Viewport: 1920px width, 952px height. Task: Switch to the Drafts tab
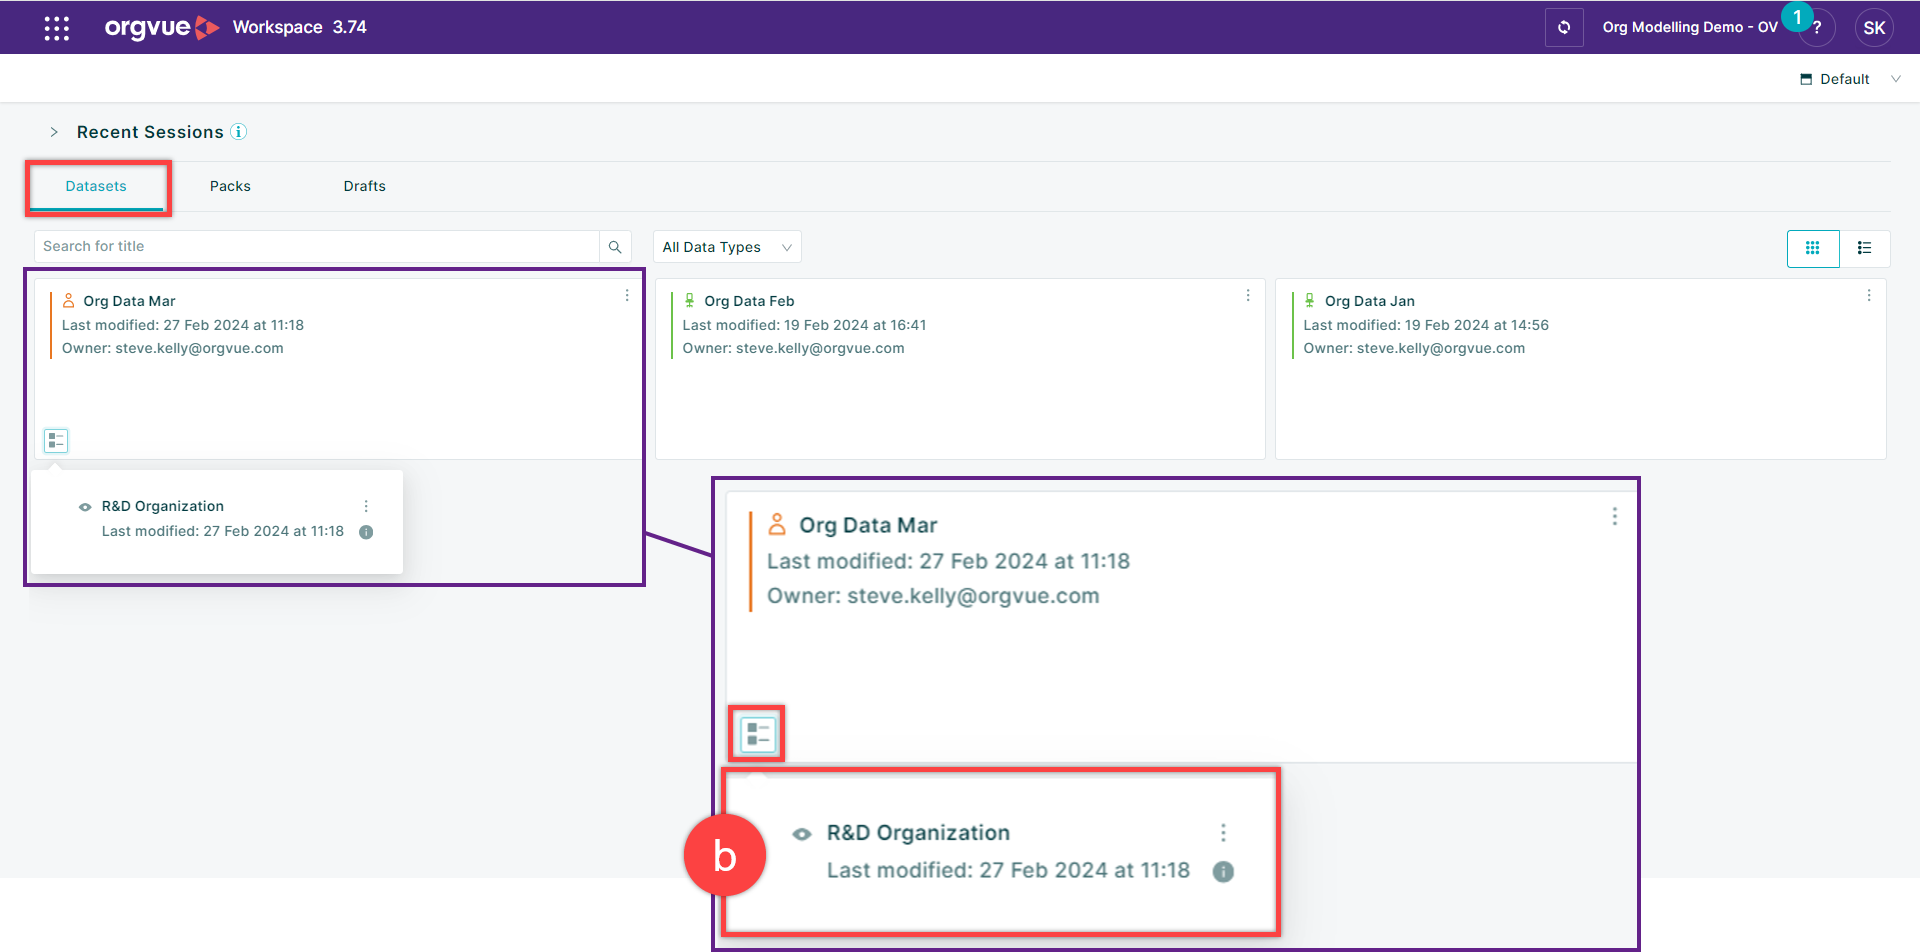tap(364, 186)
